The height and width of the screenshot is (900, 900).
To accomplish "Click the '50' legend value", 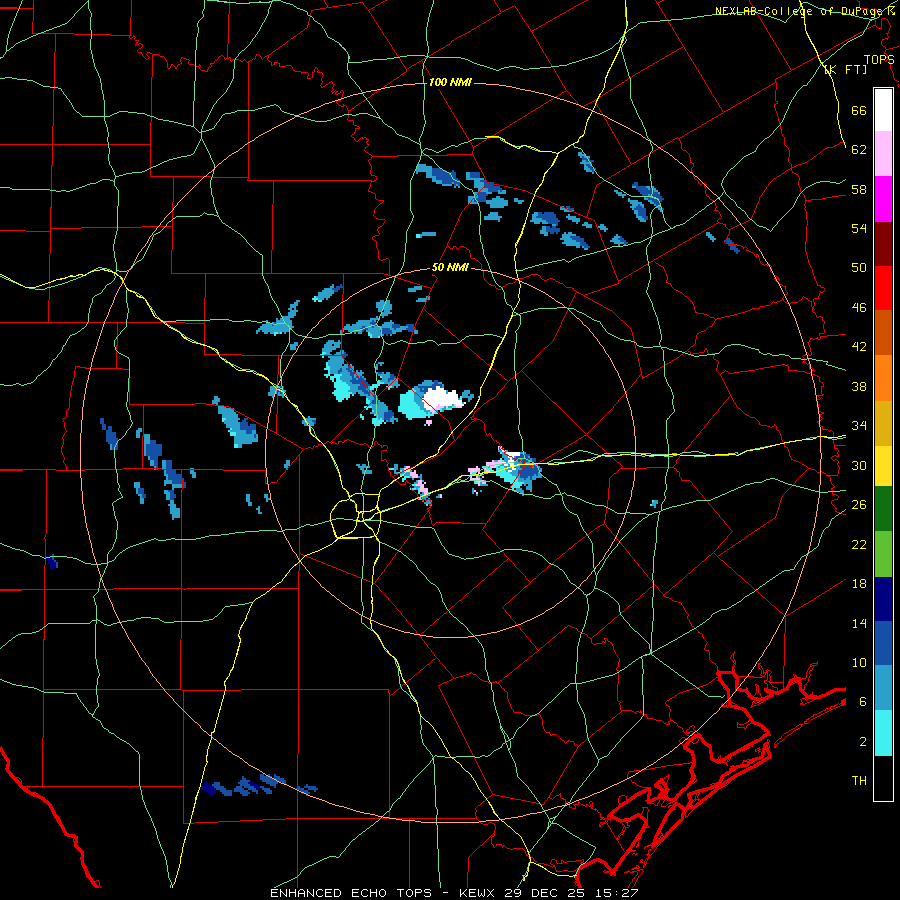I will [x=859, y=267].
